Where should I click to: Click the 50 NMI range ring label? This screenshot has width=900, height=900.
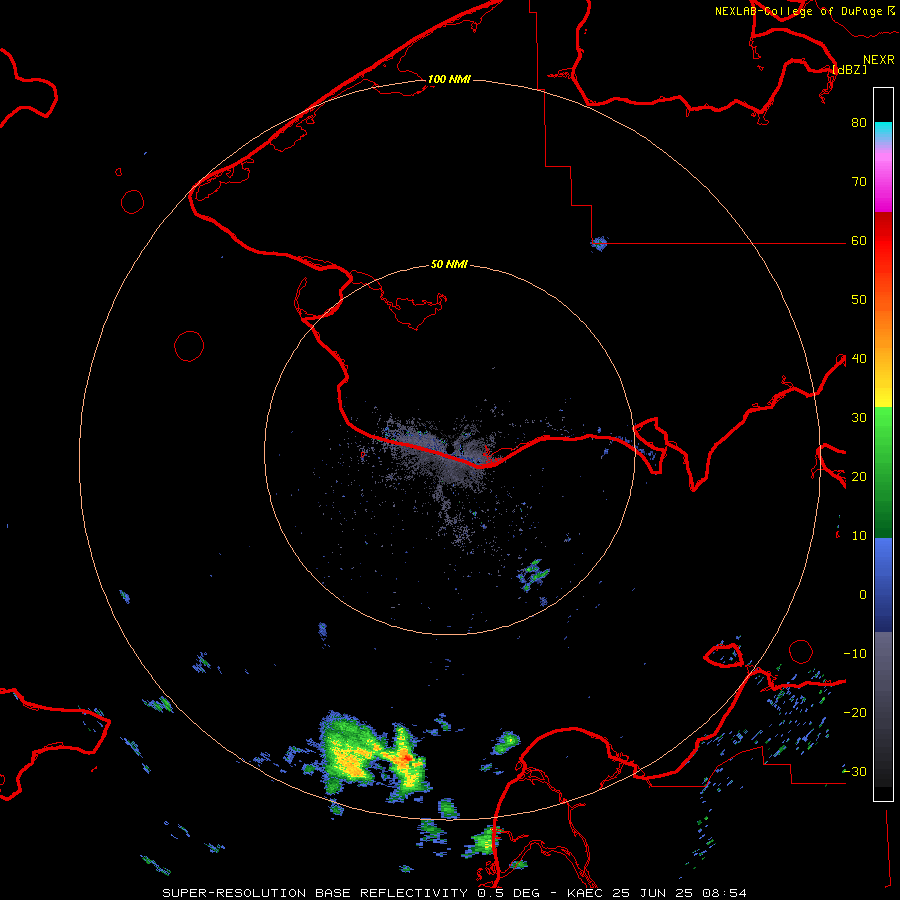pos(449,265)
